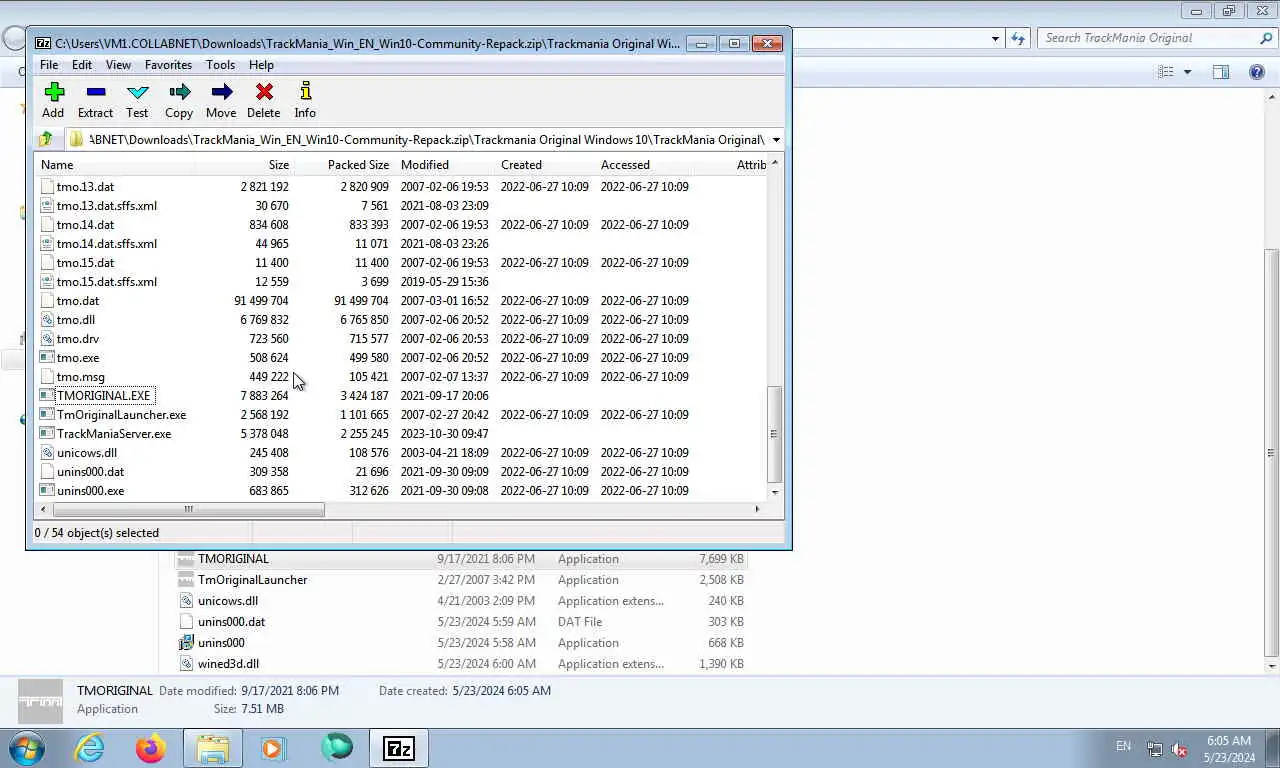The height and width of the screenshot is (768, 1280).
Task: Click the unins000 application icon in Explorer
Action: 186,643
